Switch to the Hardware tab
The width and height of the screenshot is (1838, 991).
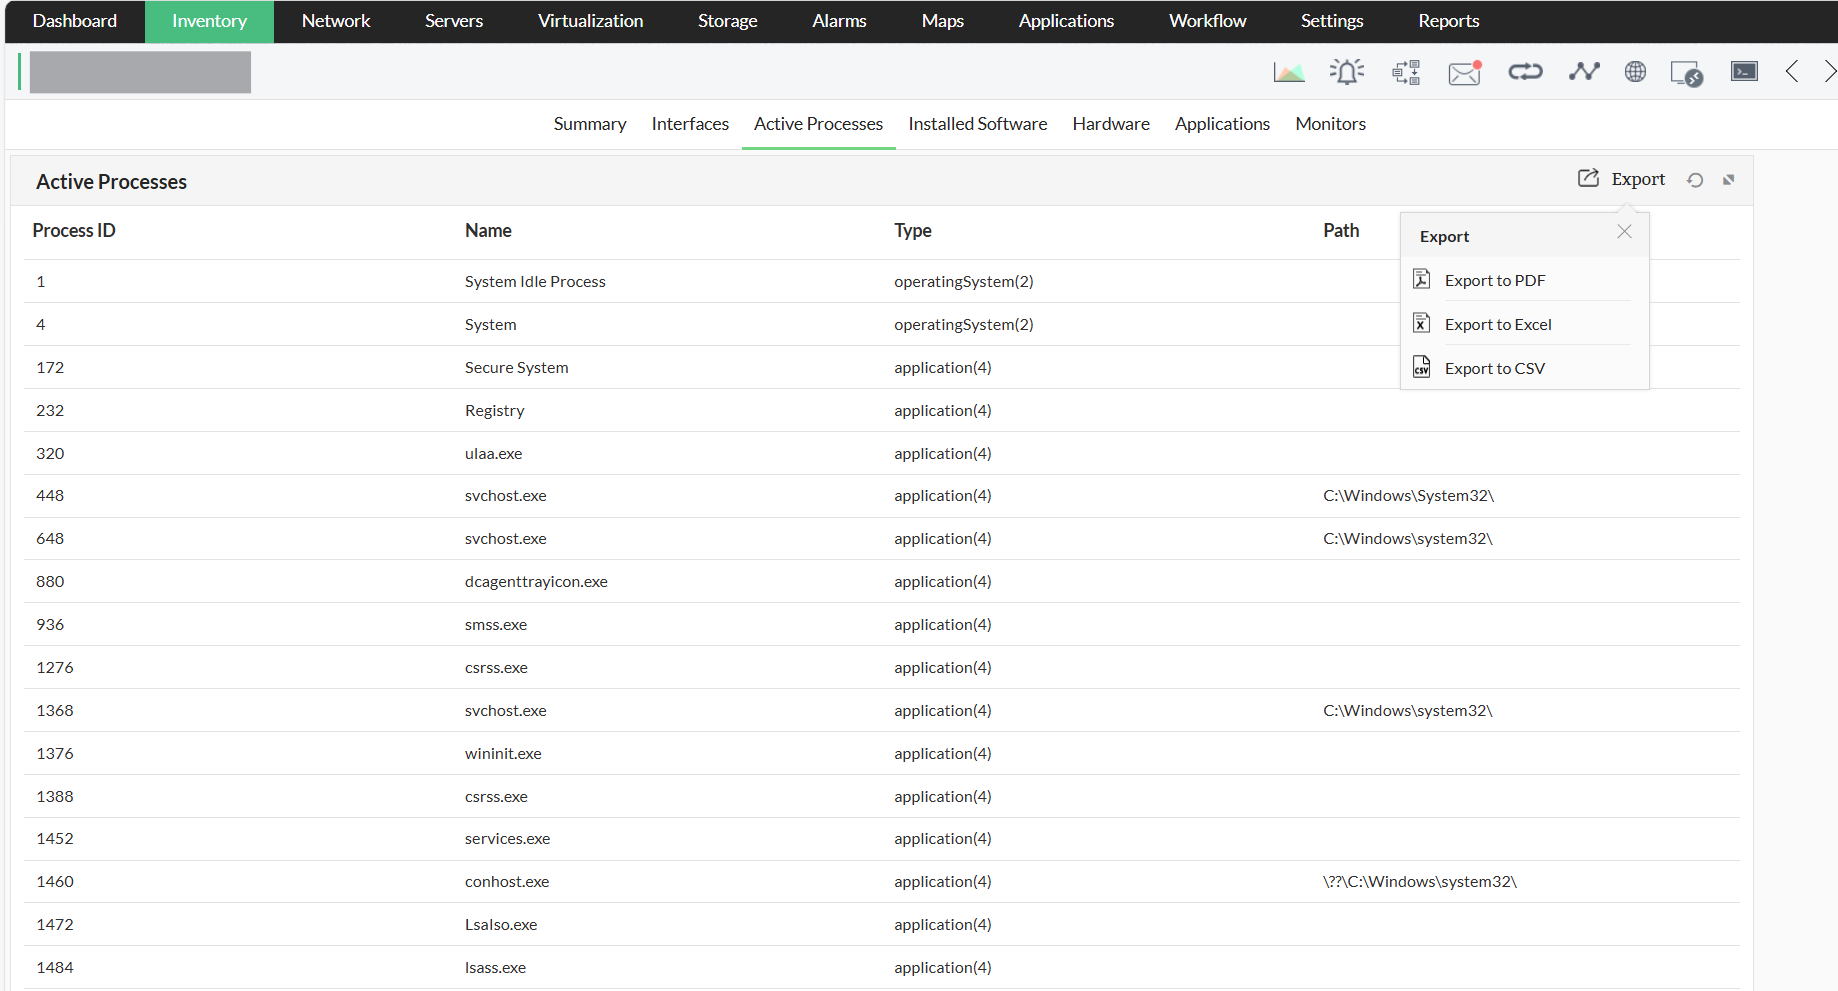pos(1110,124)
